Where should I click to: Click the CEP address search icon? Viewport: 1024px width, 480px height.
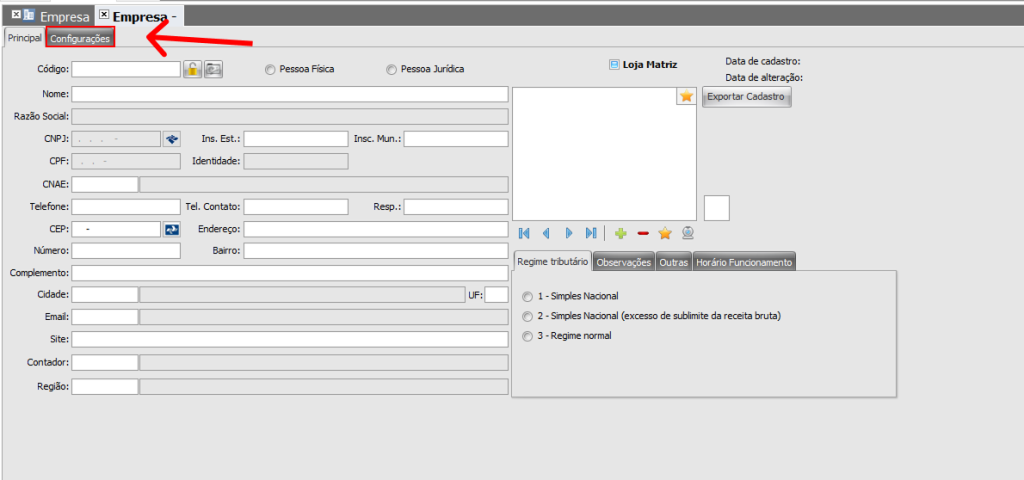click(171, 229)
